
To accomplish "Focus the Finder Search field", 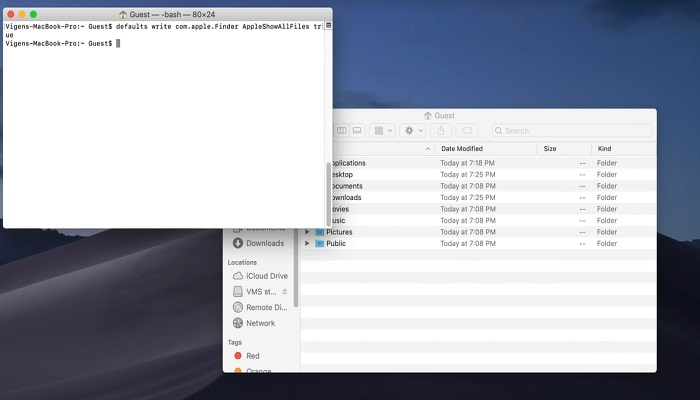I will (572, 130).
